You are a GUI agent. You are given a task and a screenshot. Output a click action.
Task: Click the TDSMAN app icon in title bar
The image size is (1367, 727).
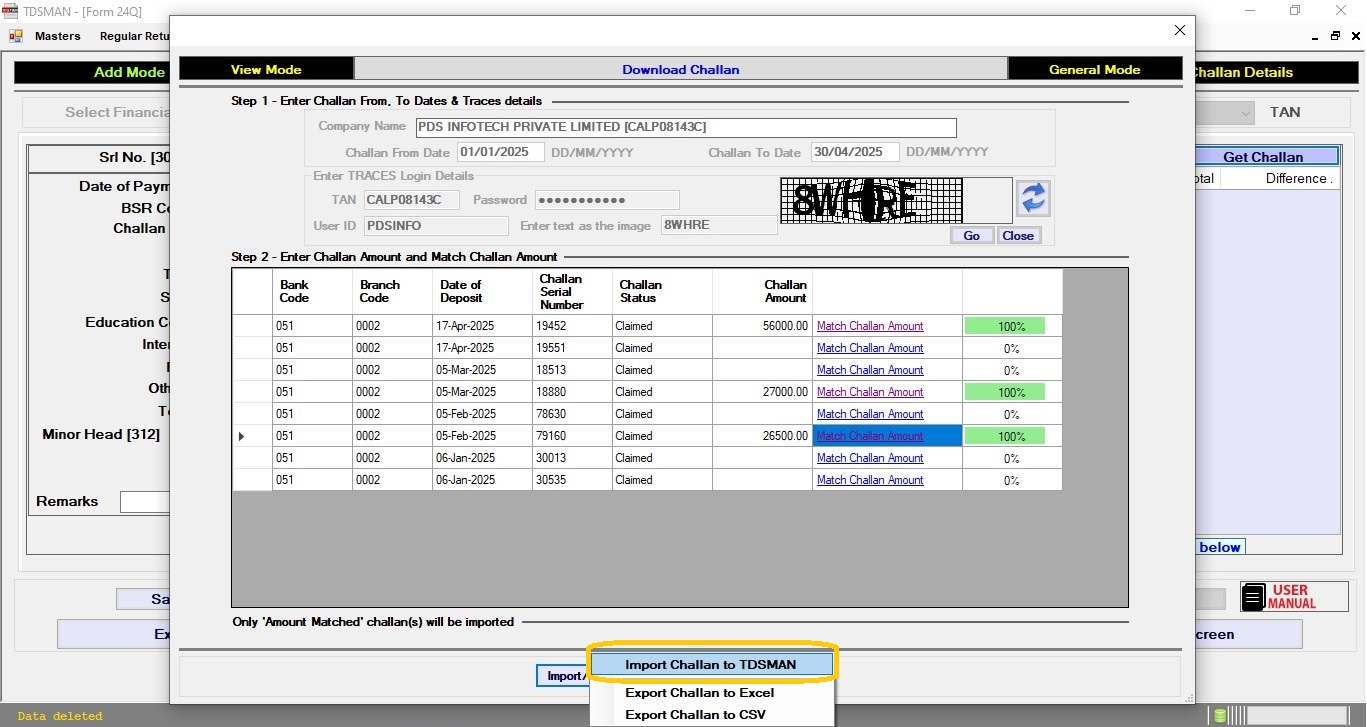point(10,11)
